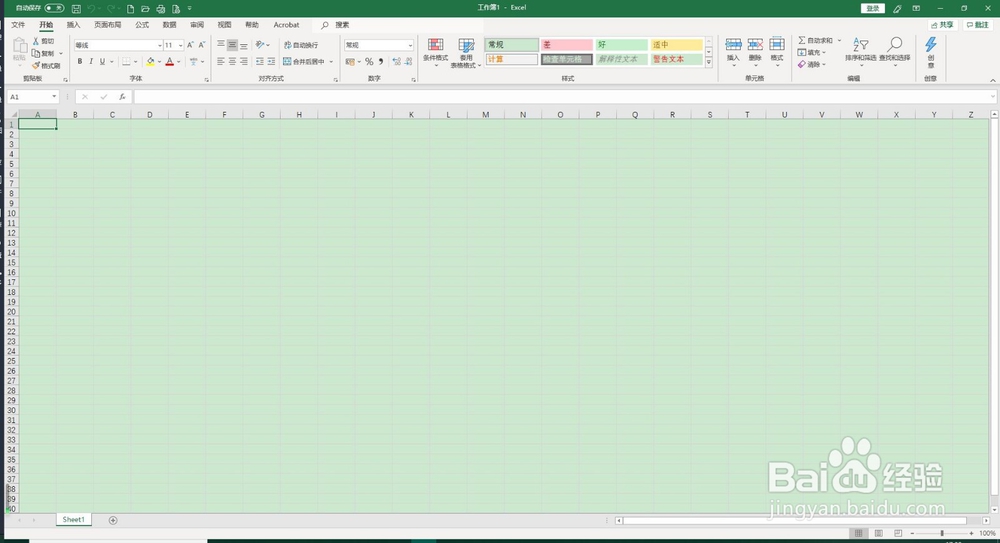
Task: Click the Save disk icon in title bar
Action: point(77,9)
